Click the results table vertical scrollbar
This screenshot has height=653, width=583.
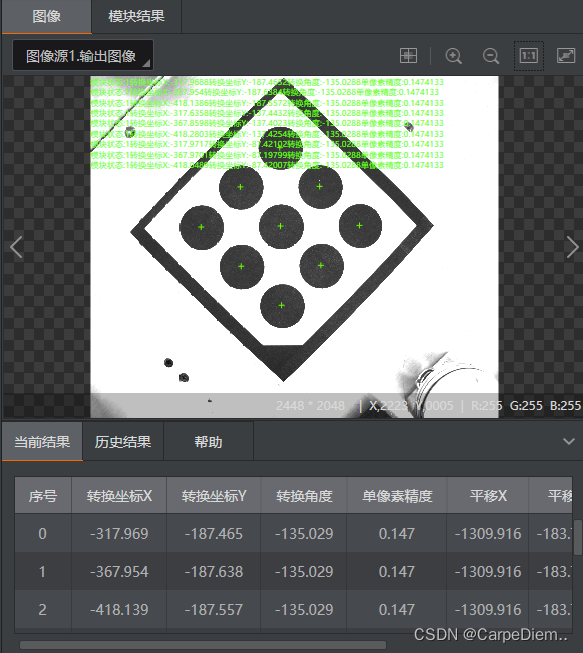click(x=578, y=537)
